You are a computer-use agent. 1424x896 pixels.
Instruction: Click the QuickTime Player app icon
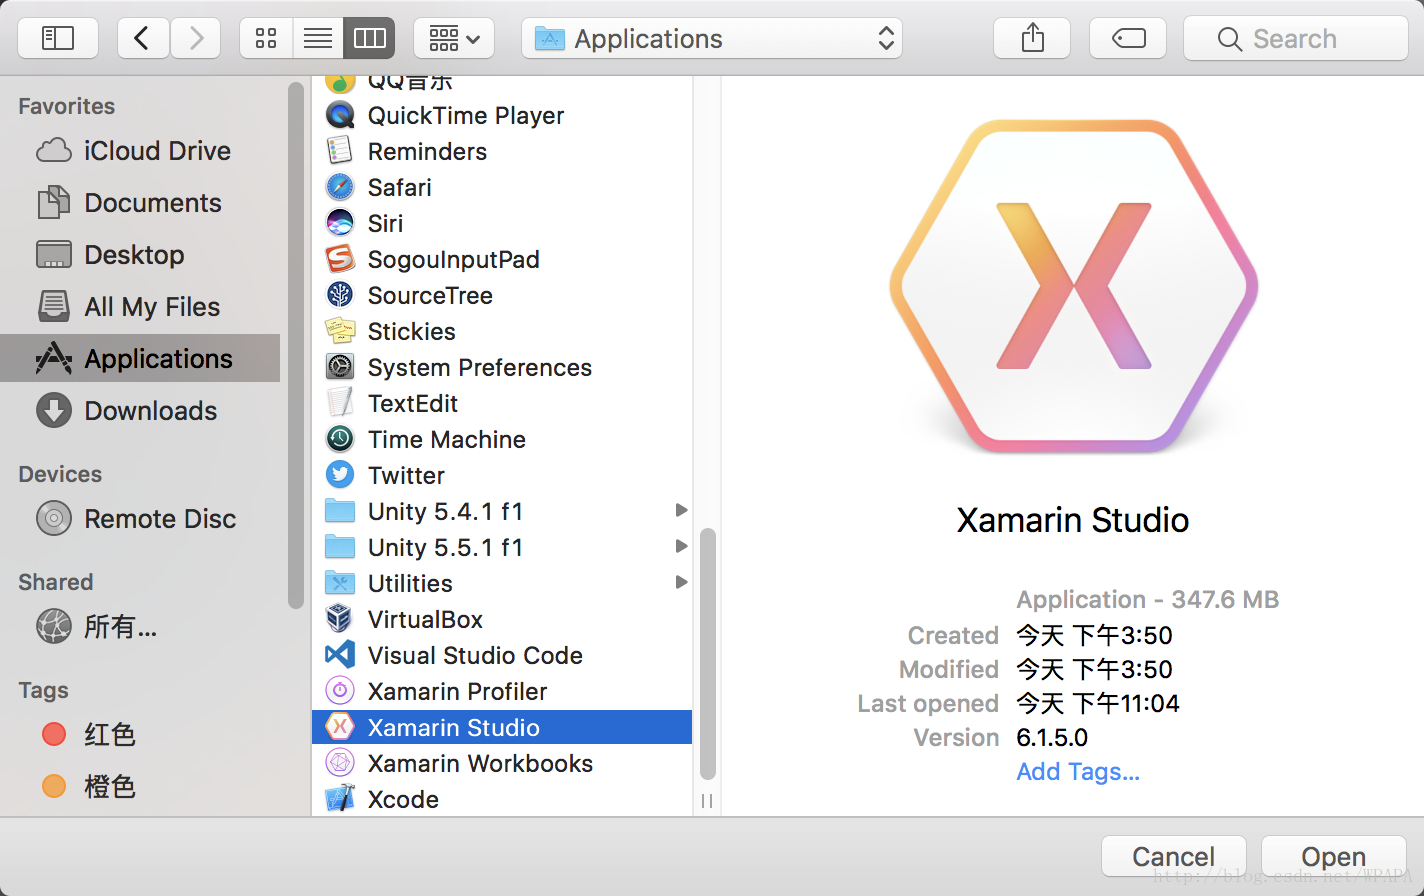point(340,115)
